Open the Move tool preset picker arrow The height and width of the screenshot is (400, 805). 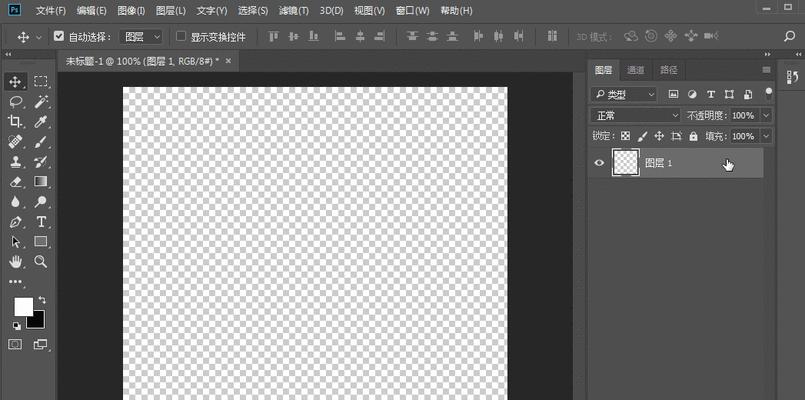(x=39, y=37)
